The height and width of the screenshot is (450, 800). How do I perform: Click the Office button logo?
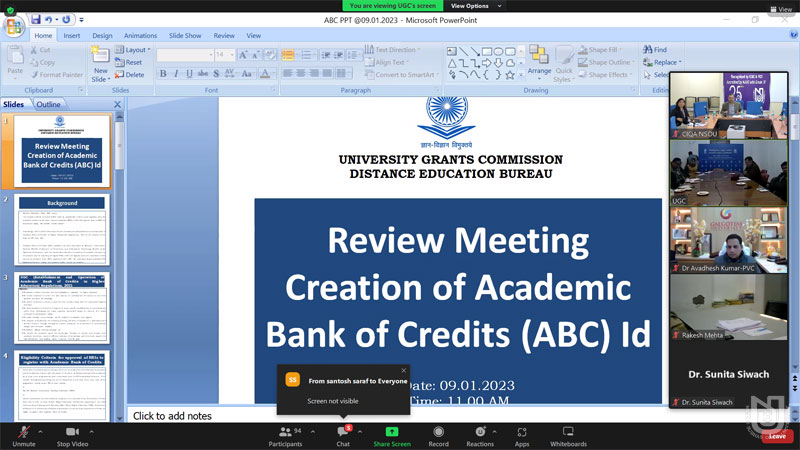coord(14,27)
